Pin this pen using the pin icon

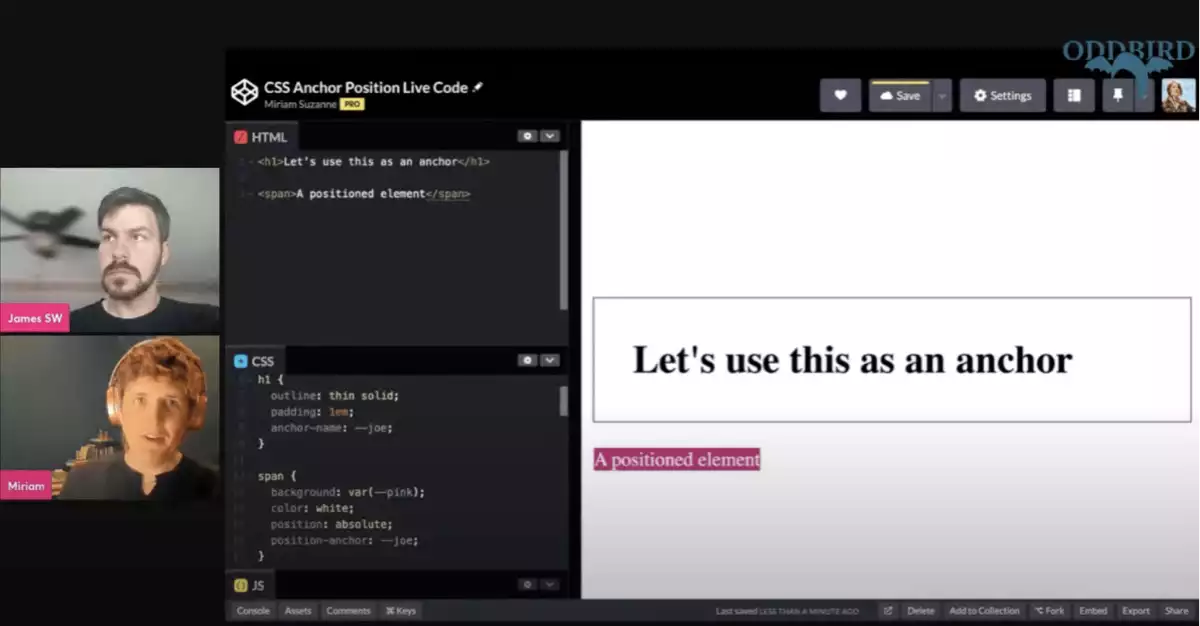tap(1118, 96)
